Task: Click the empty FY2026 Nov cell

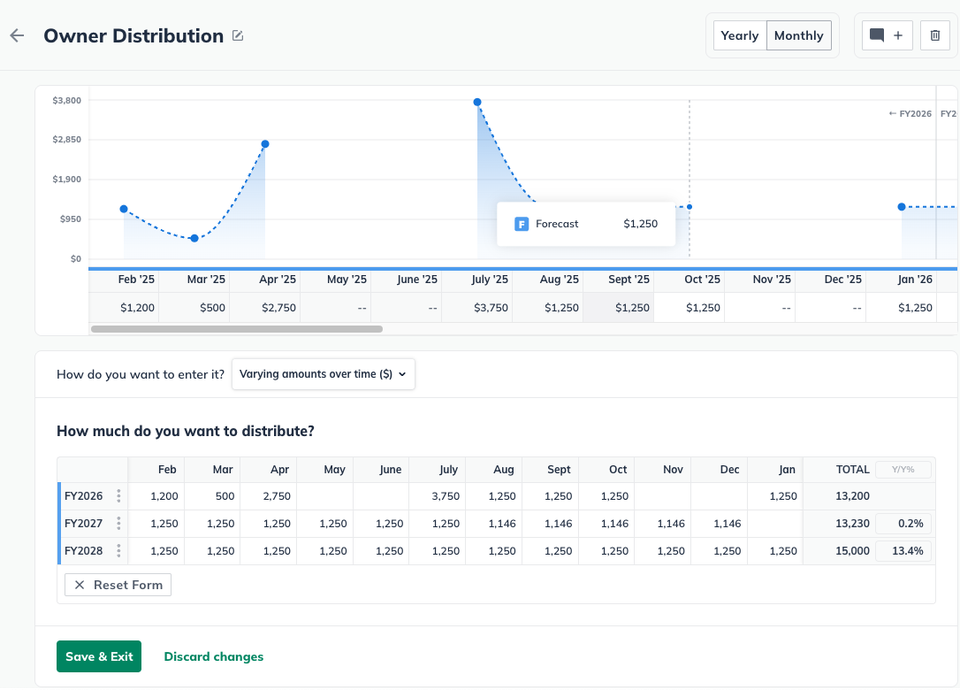Action: [x=663, y=496]
